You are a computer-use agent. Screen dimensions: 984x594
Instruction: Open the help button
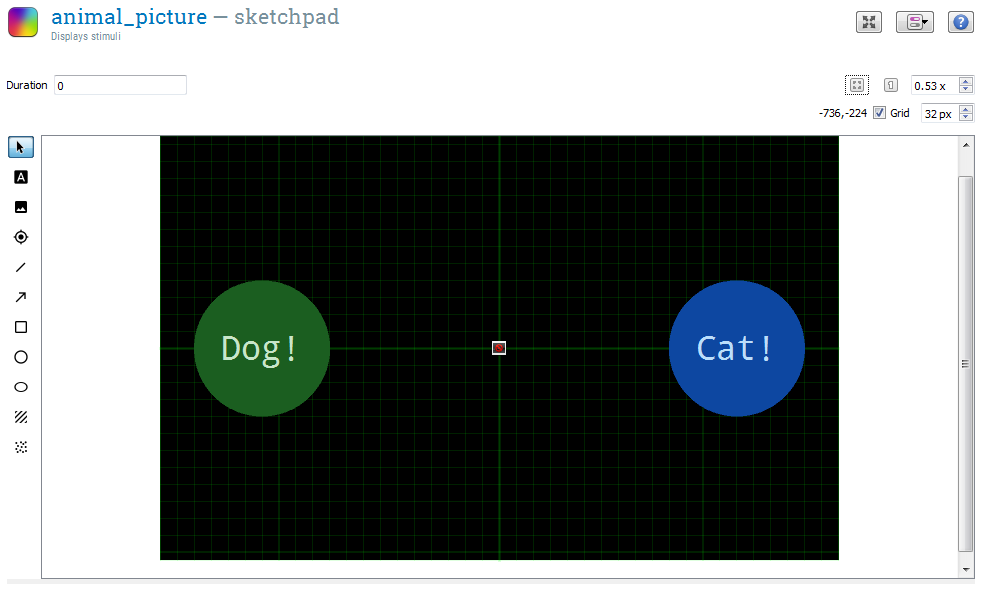[961, 22]
